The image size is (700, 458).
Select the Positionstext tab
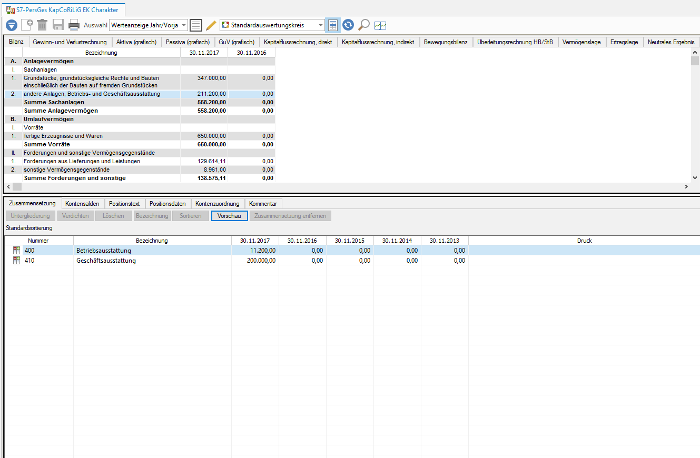tap(124, 204)
